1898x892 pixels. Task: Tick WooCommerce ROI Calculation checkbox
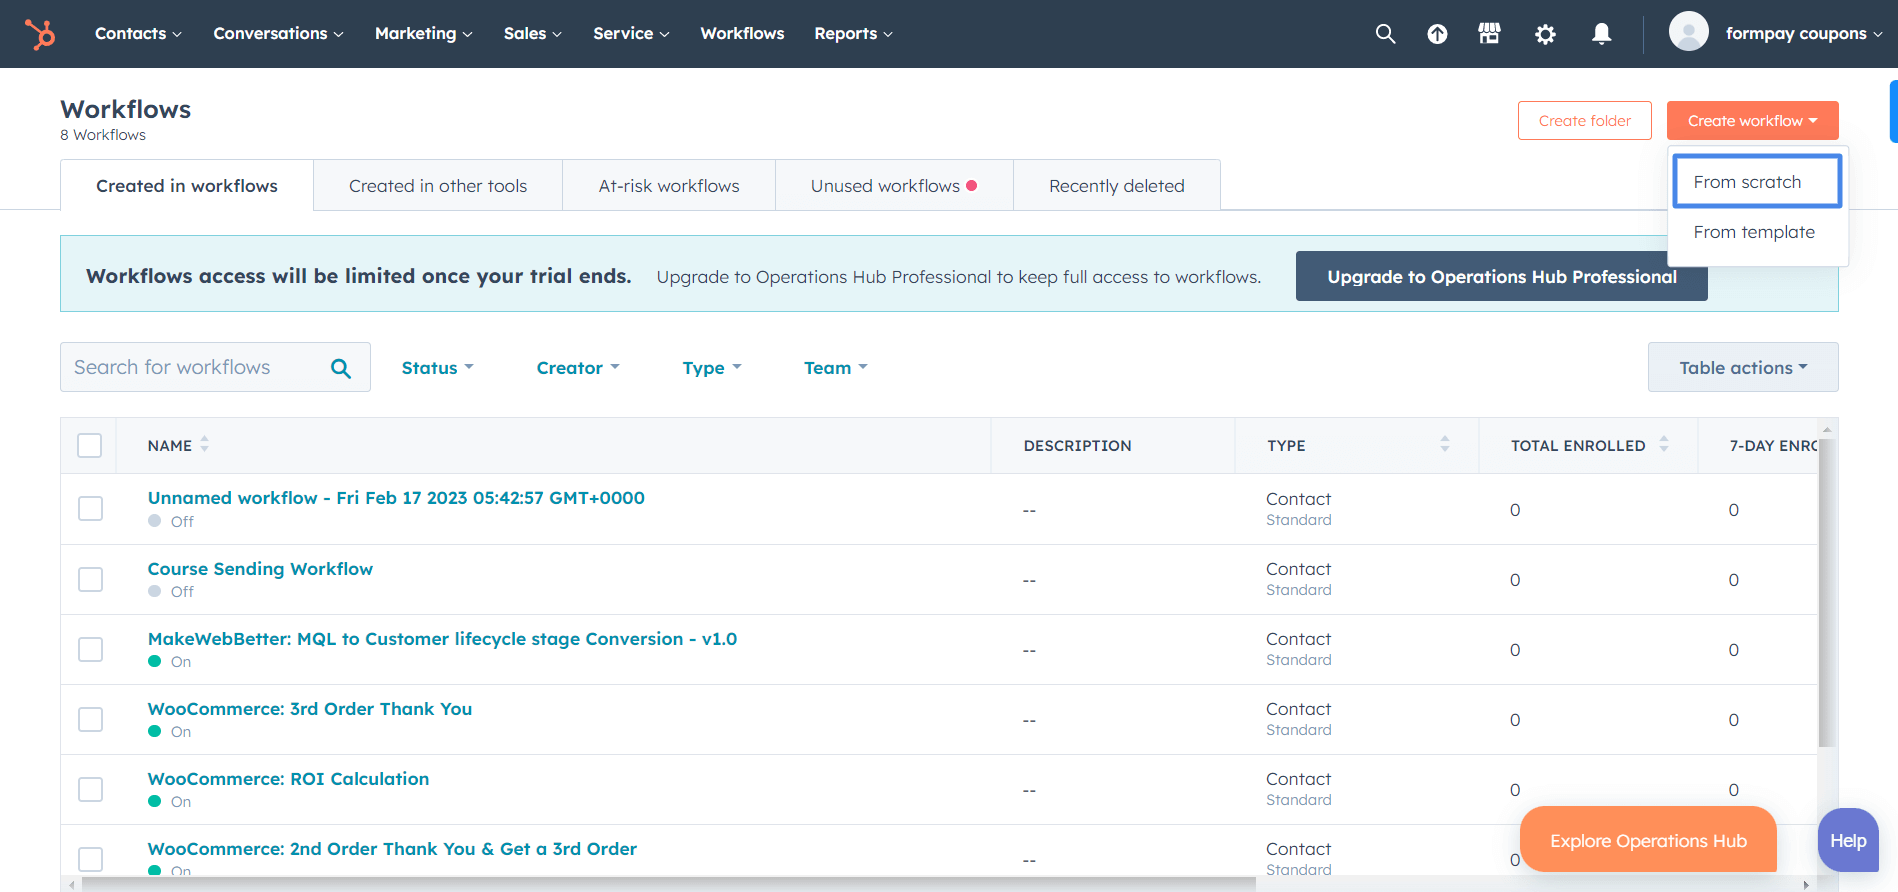click(90, 789)
